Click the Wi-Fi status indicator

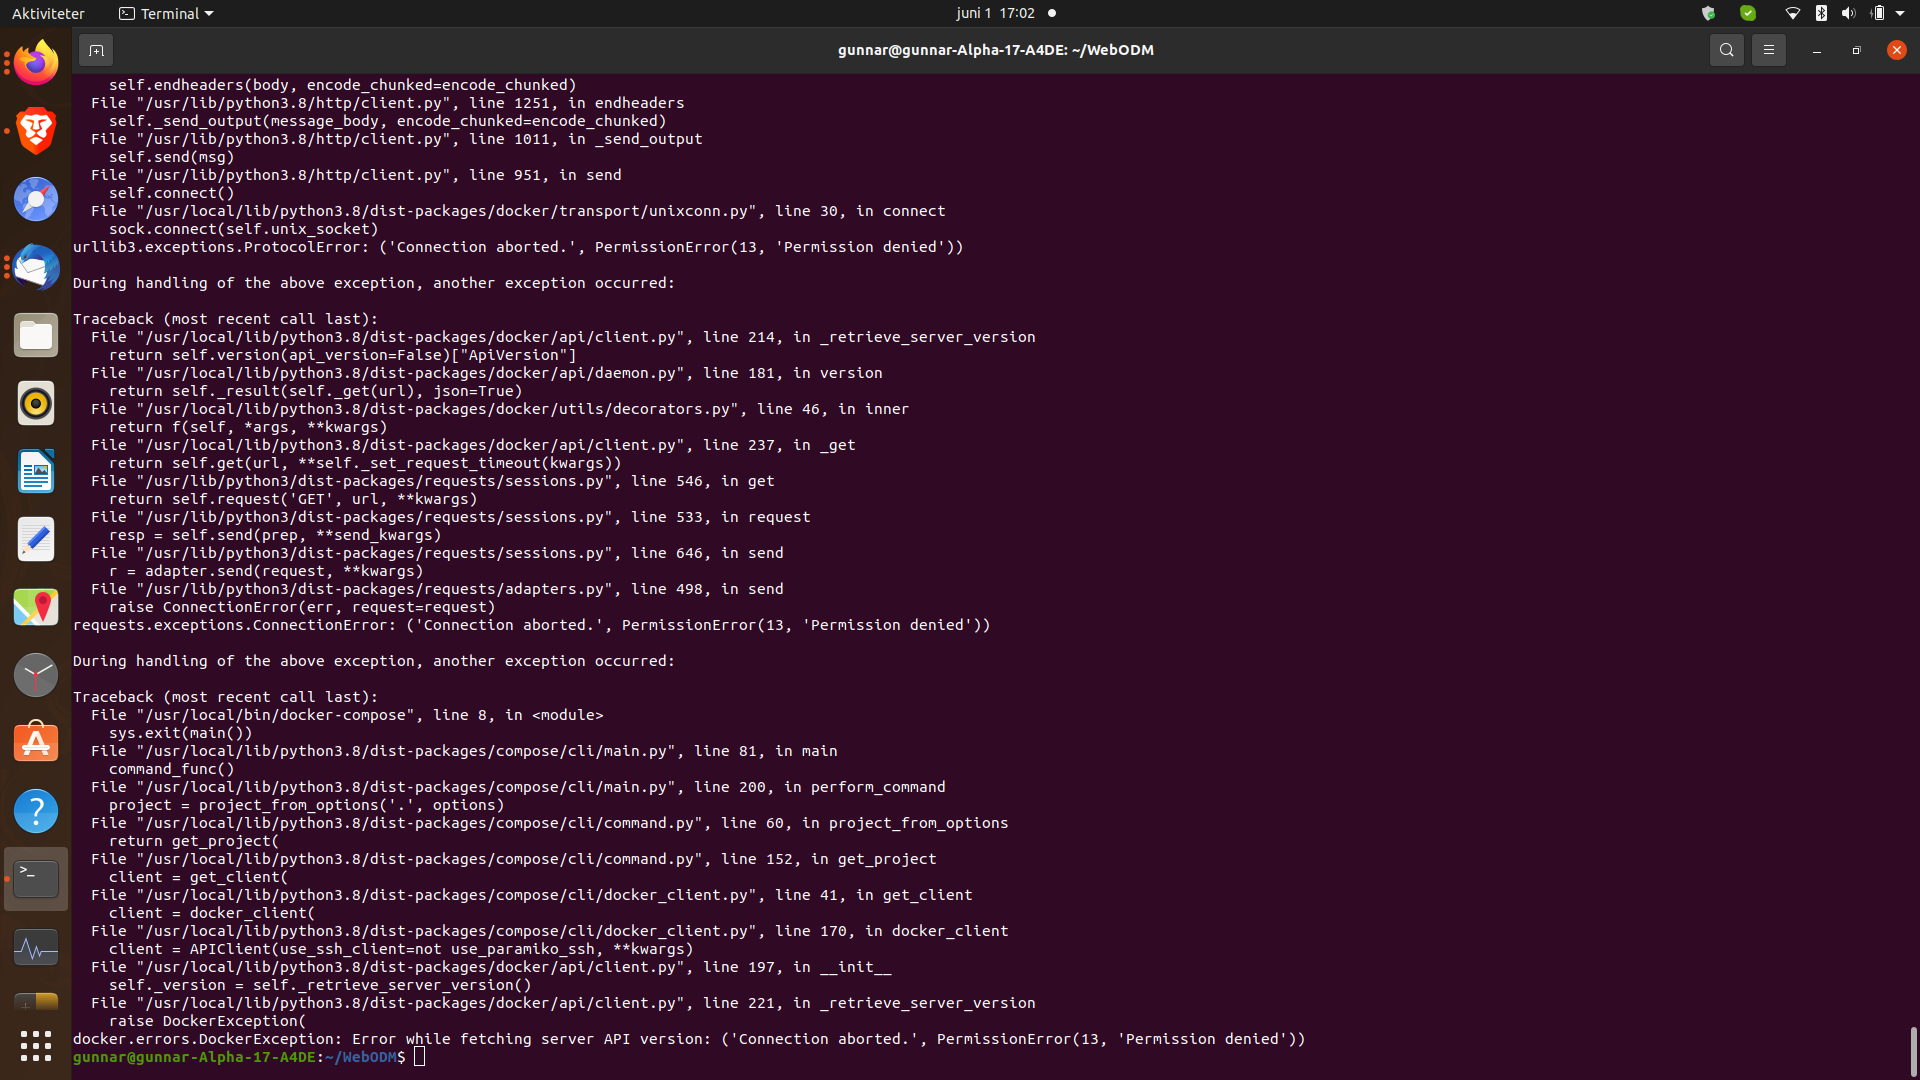click(x=1793, y=13)
